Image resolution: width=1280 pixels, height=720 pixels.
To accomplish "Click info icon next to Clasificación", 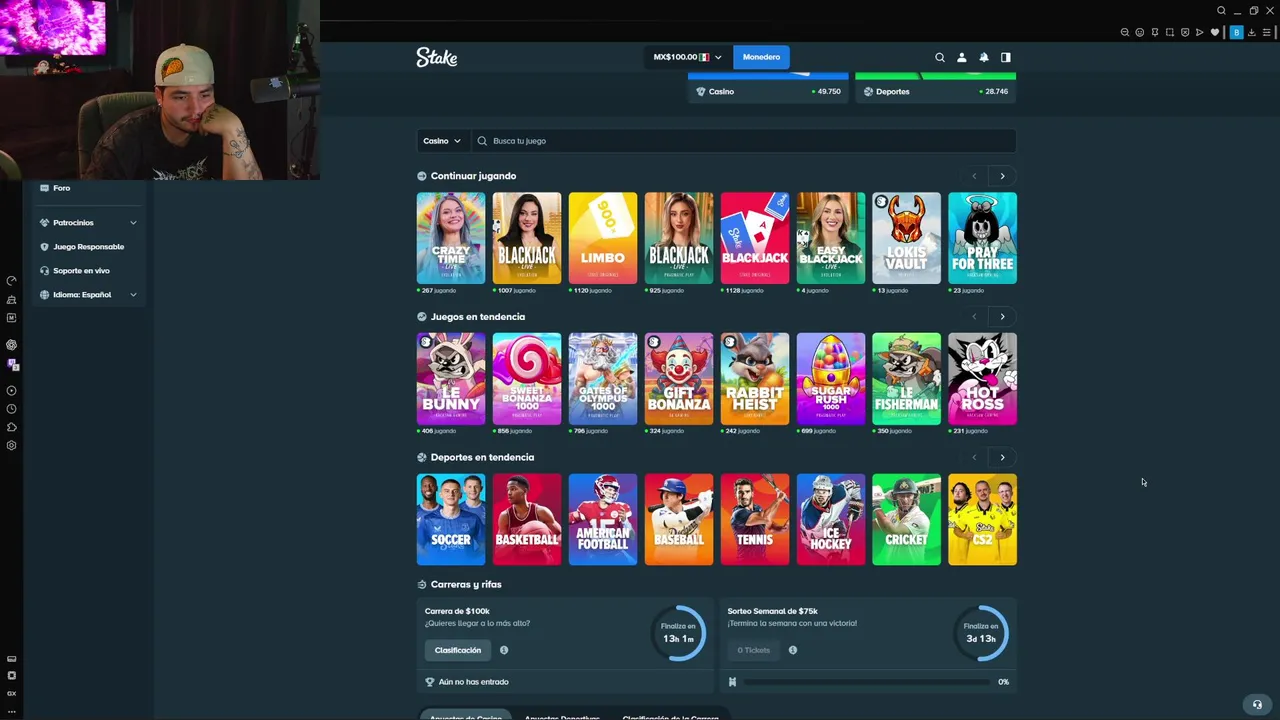I will click(504, 650).
